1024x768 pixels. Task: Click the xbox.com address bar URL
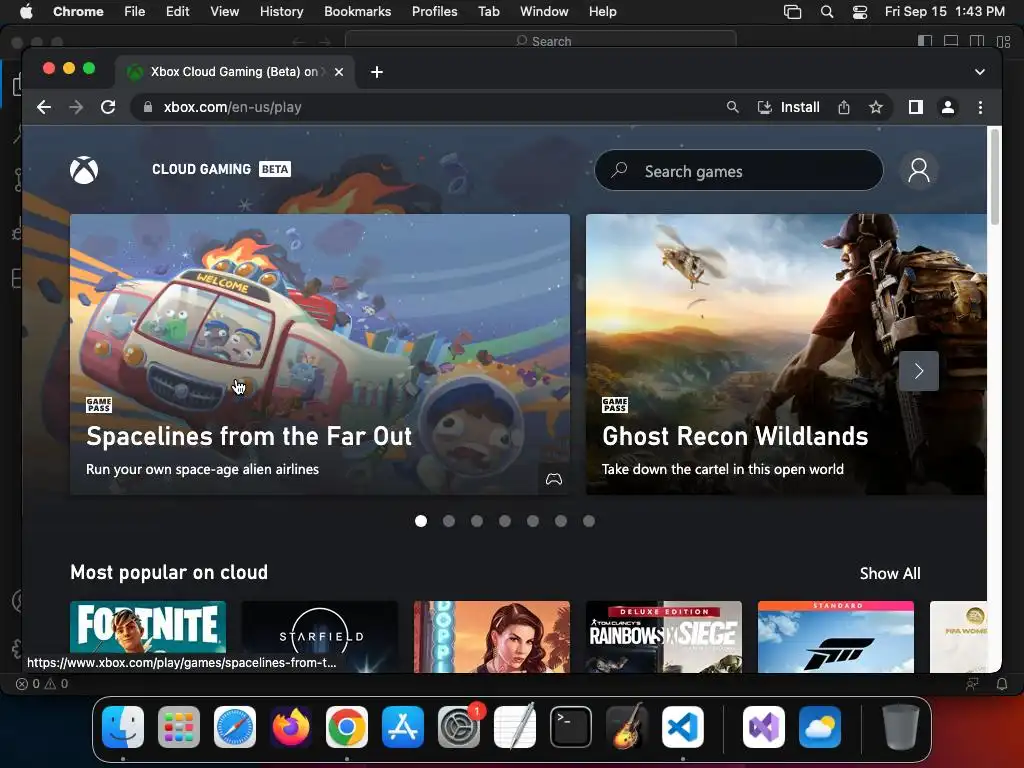pyautogui.click(x=232, y=107)
